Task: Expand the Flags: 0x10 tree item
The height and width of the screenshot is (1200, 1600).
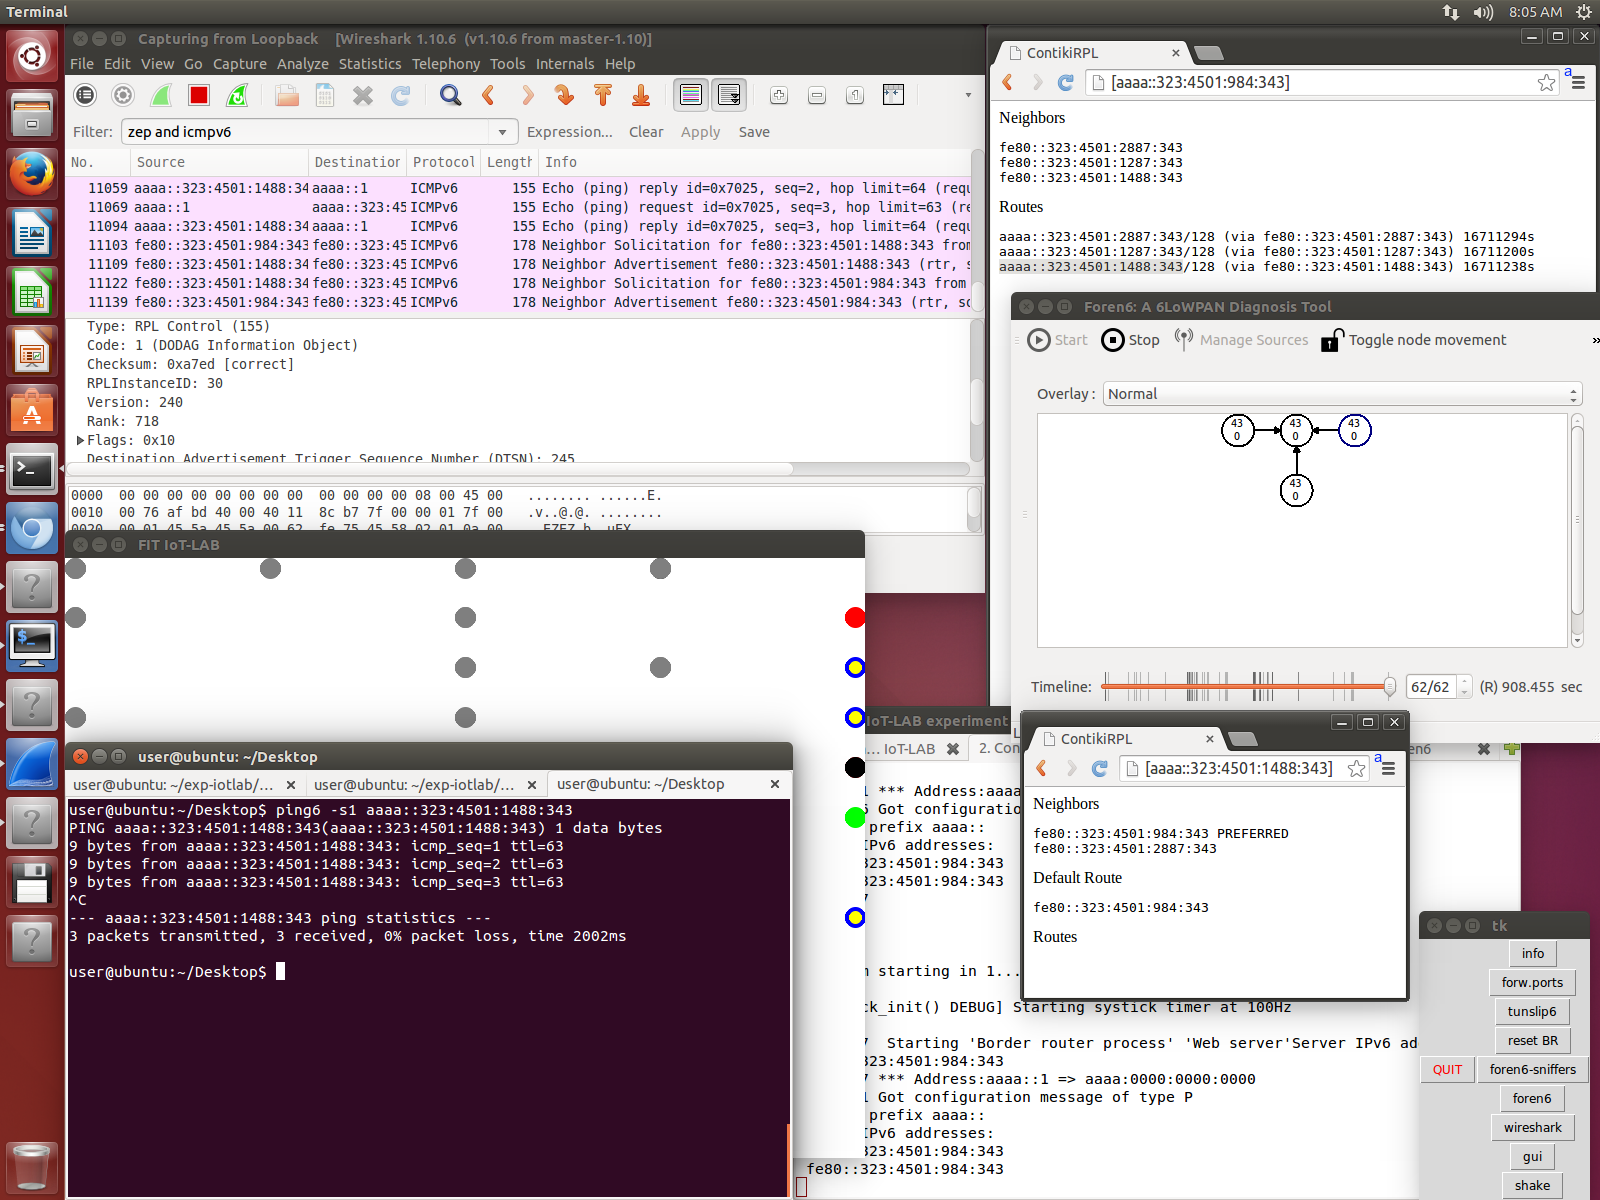Action: click(81, 440)
